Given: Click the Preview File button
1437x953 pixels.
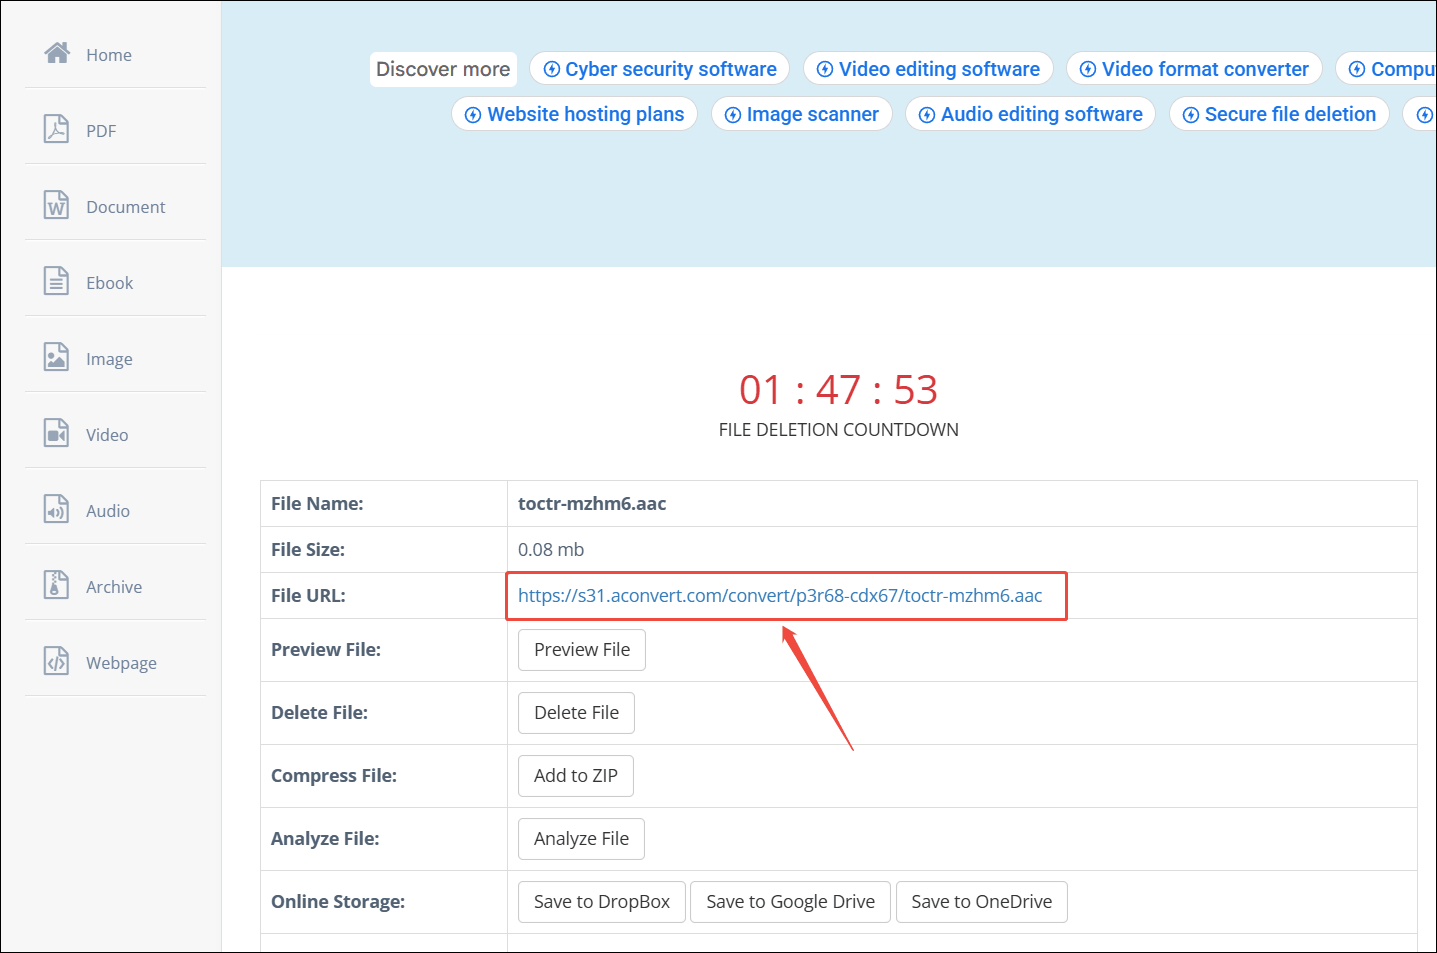Looking at the screenshot, I should (581, 650).
